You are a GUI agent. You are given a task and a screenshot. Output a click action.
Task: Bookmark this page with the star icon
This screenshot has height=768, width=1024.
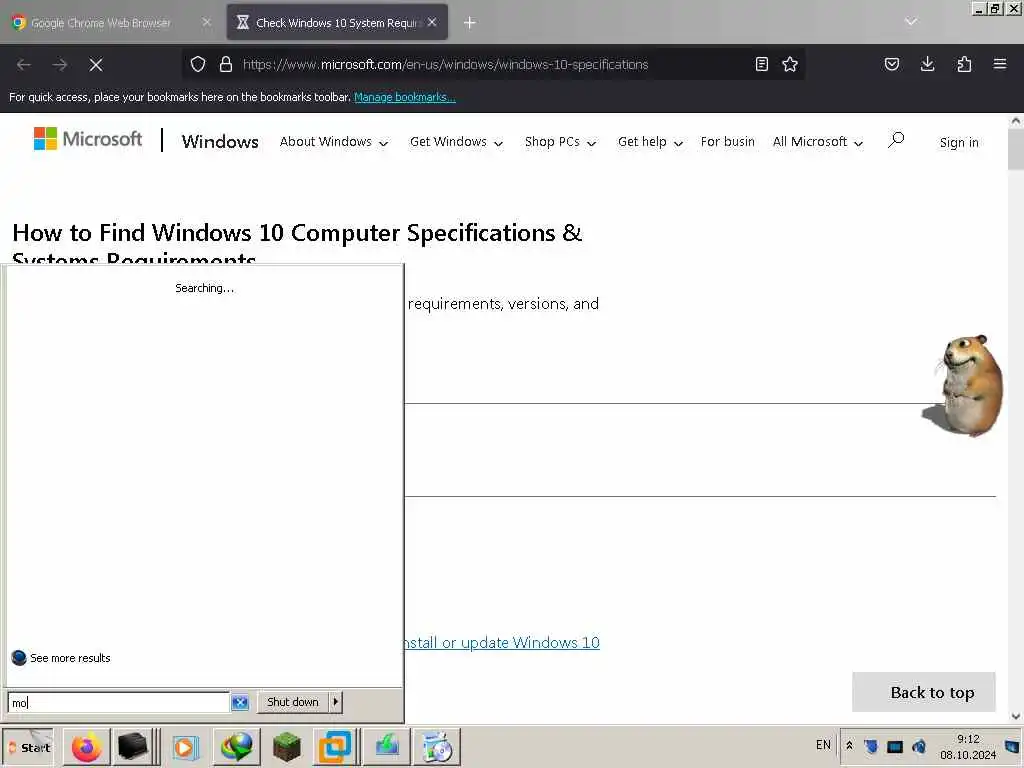pyautogui.click(x=790, y=64)
